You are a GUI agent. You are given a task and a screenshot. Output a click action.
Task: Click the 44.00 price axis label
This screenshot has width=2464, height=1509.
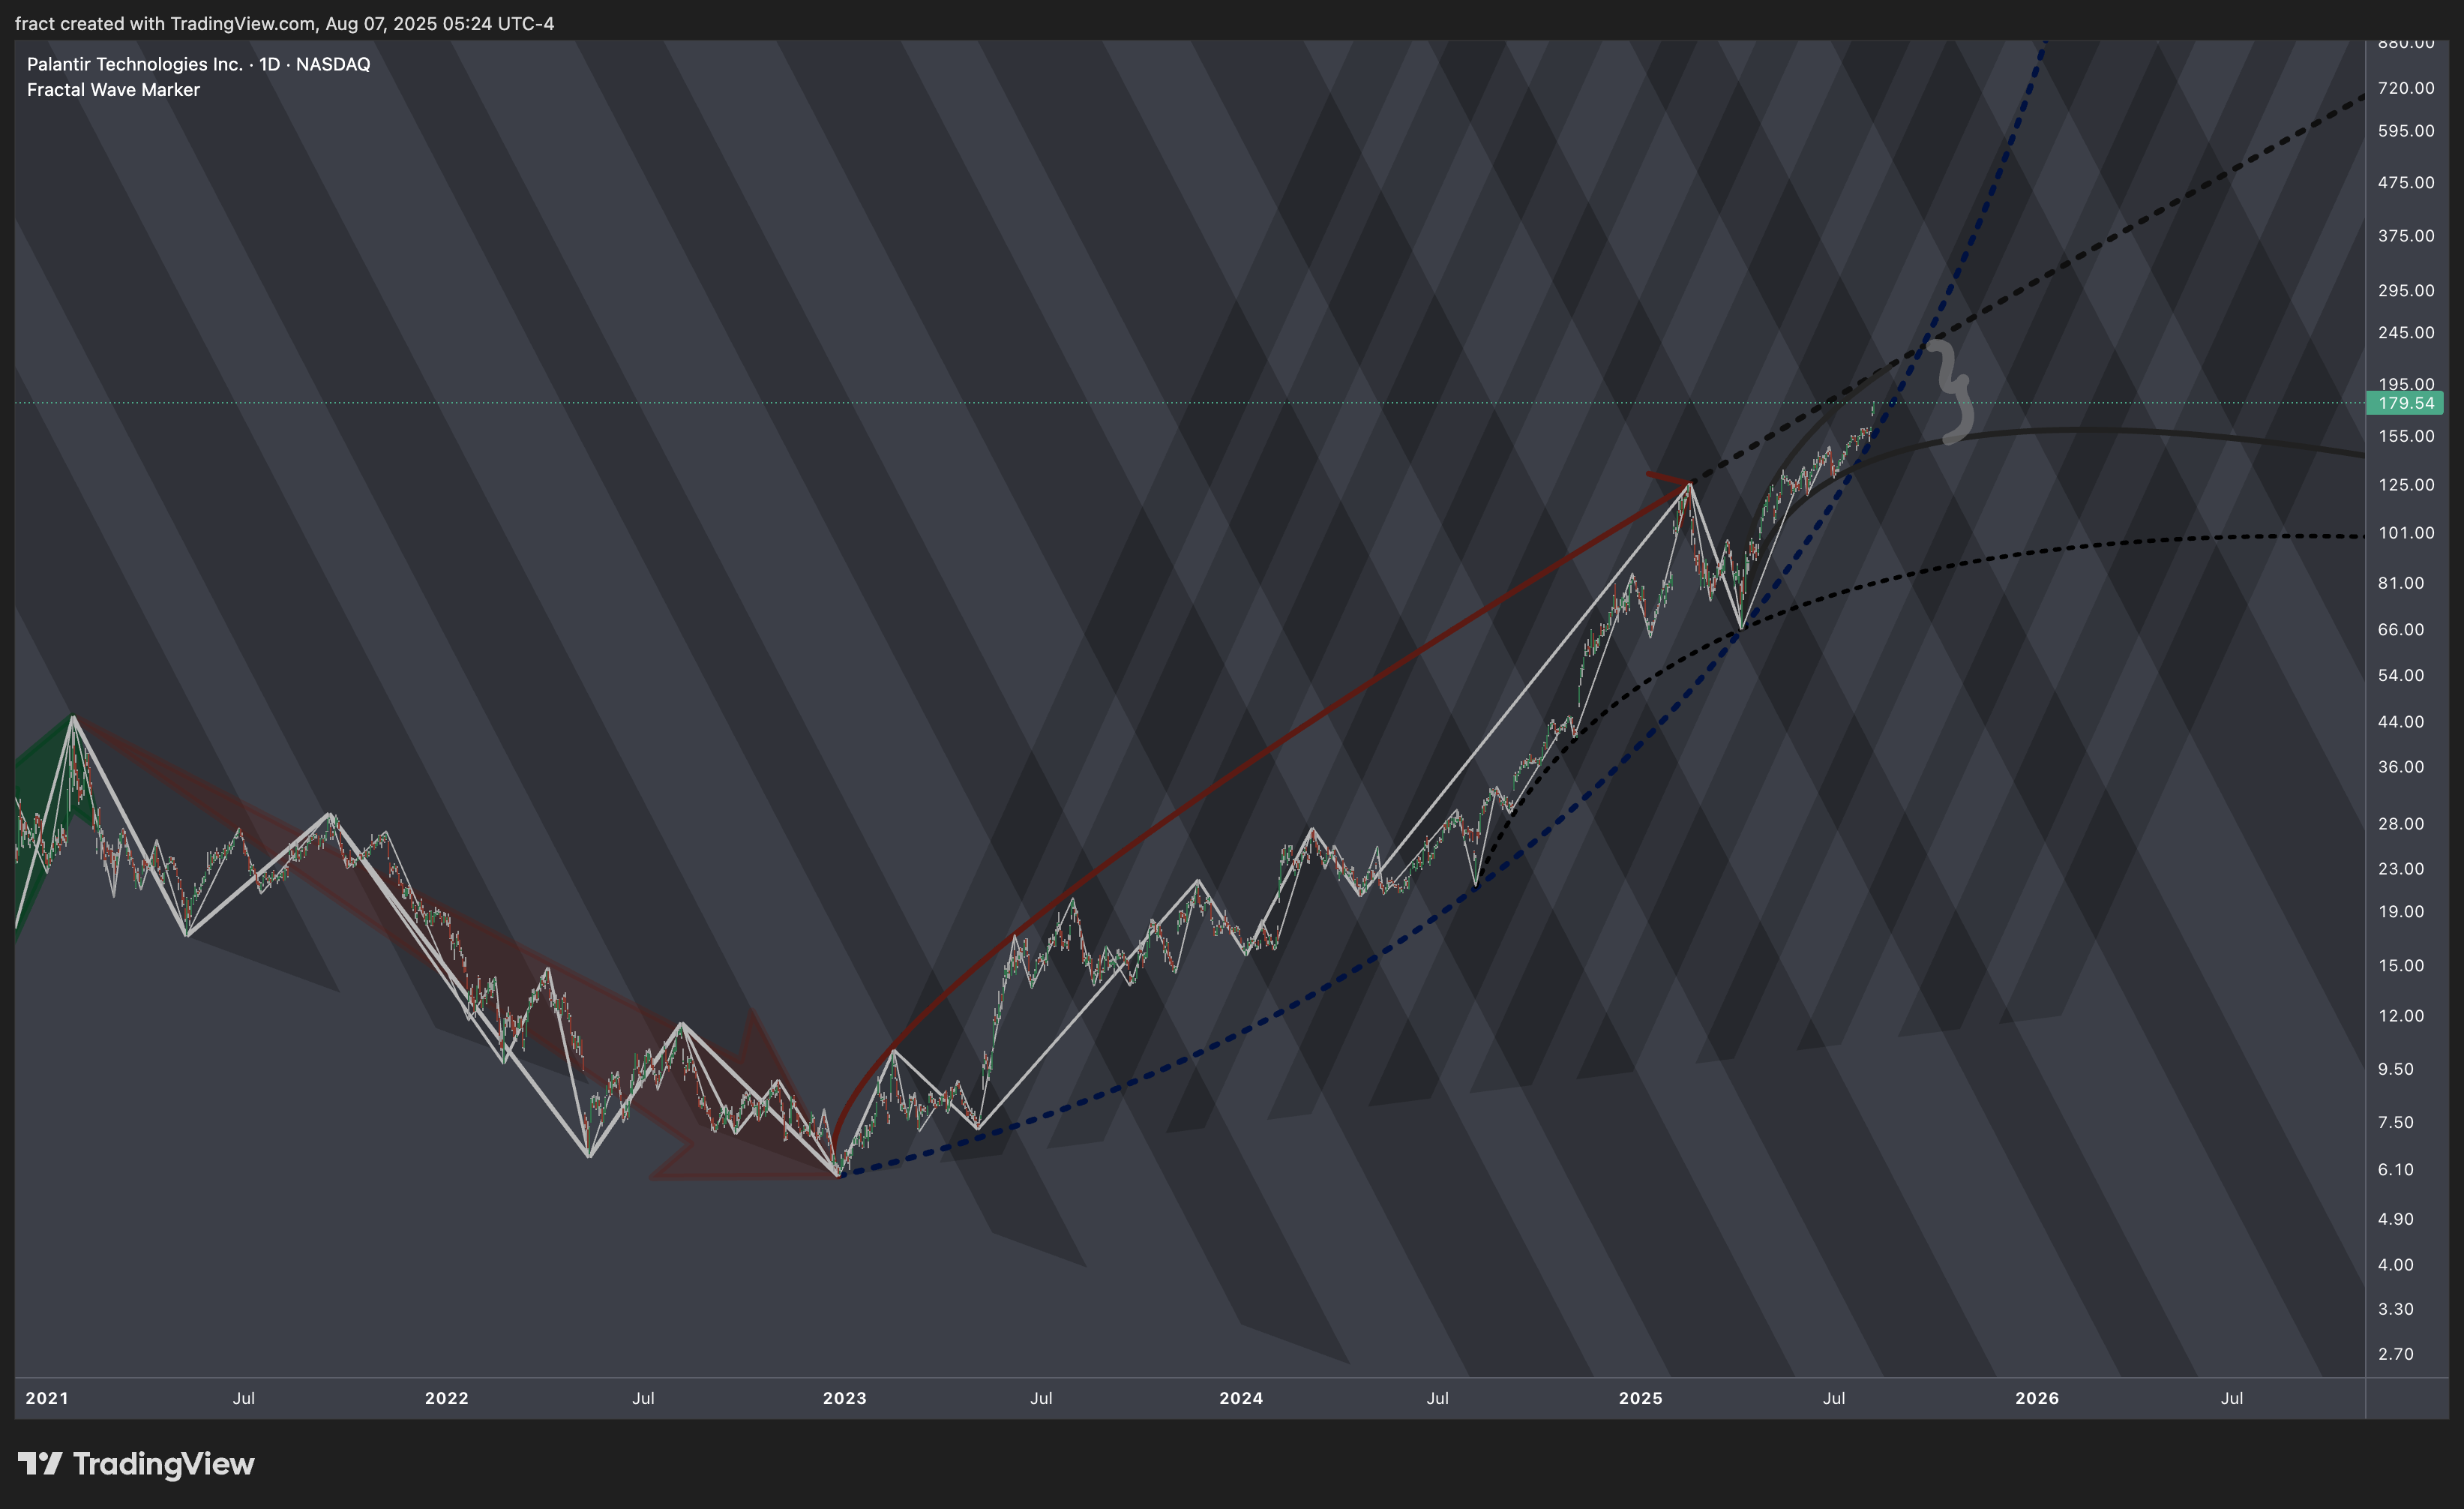[x=2401, y=722]
